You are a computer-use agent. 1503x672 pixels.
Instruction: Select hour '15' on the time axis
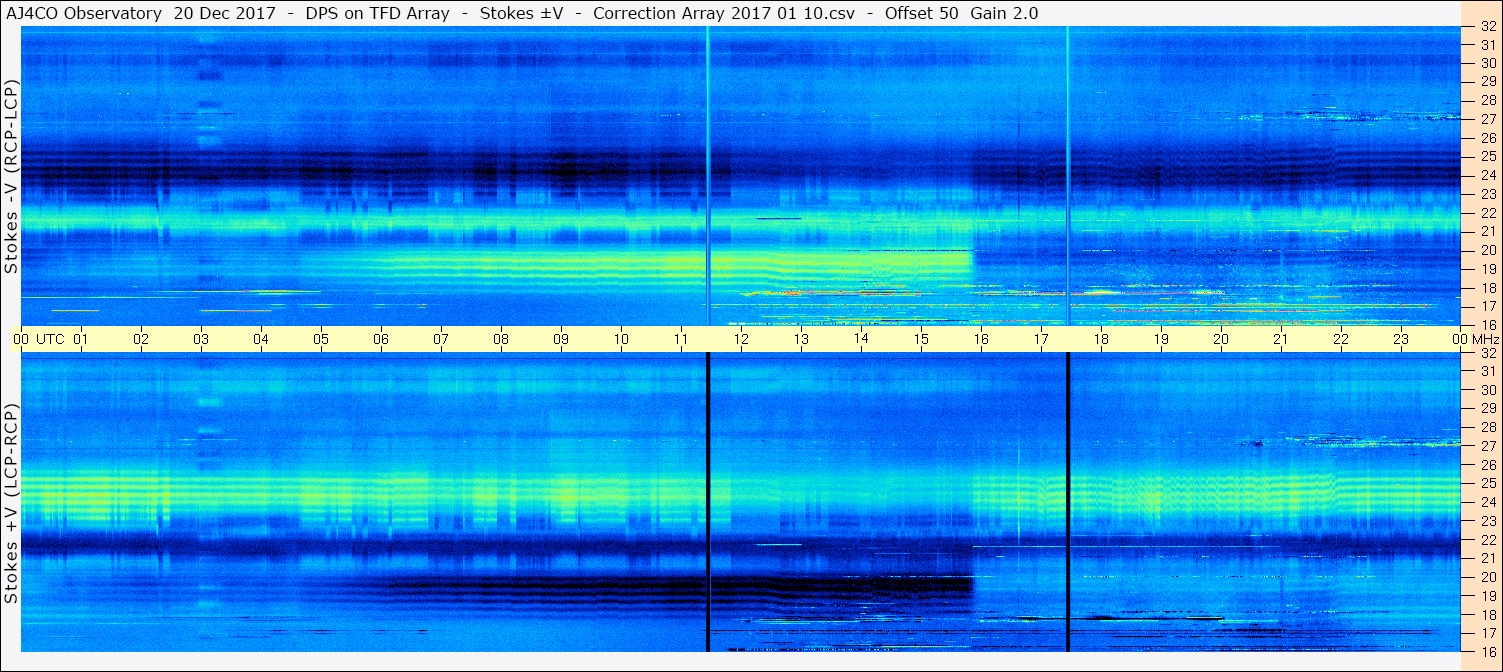pos(921,339)
